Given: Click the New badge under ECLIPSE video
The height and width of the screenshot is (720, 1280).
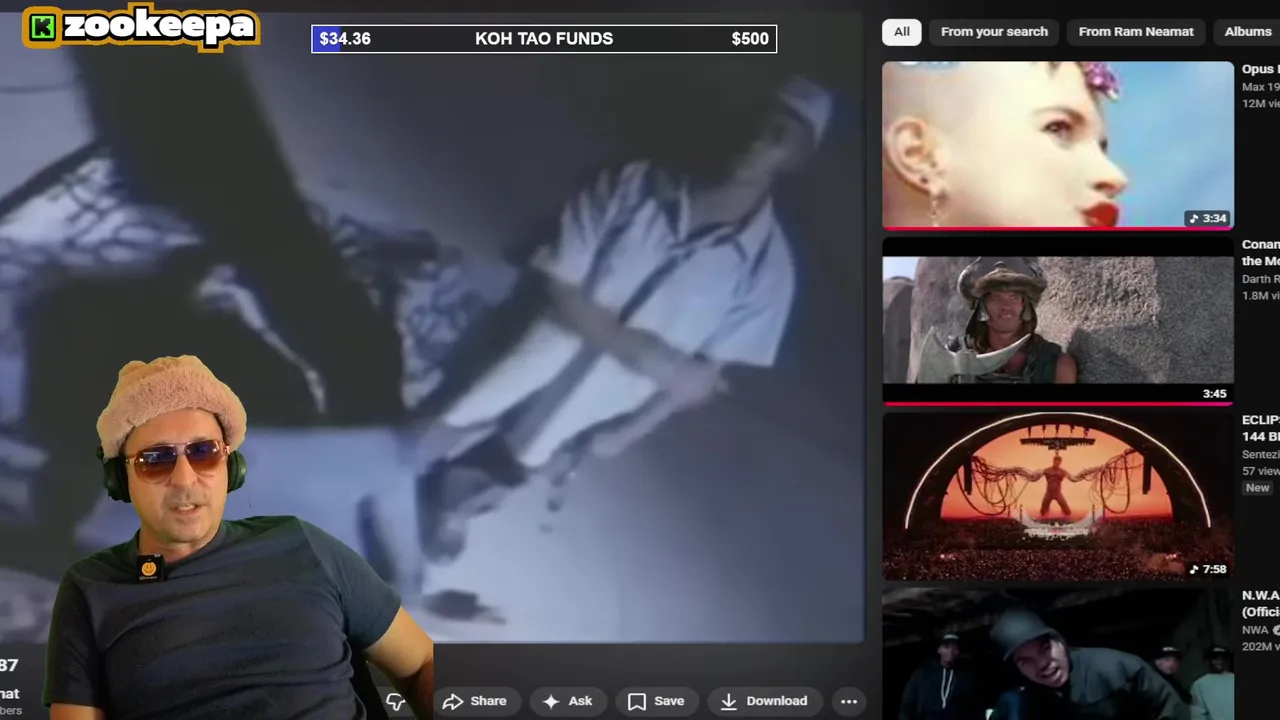Looking at the screenshot, I should coord(1257,488).
